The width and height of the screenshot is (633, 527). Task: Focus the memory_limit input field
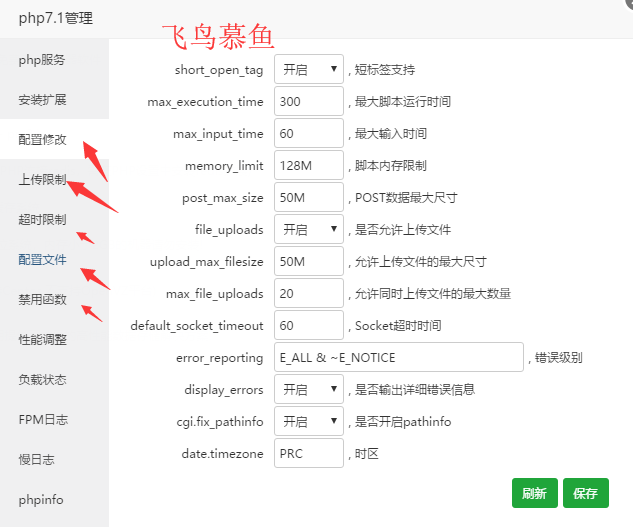[x=308, y=166]
